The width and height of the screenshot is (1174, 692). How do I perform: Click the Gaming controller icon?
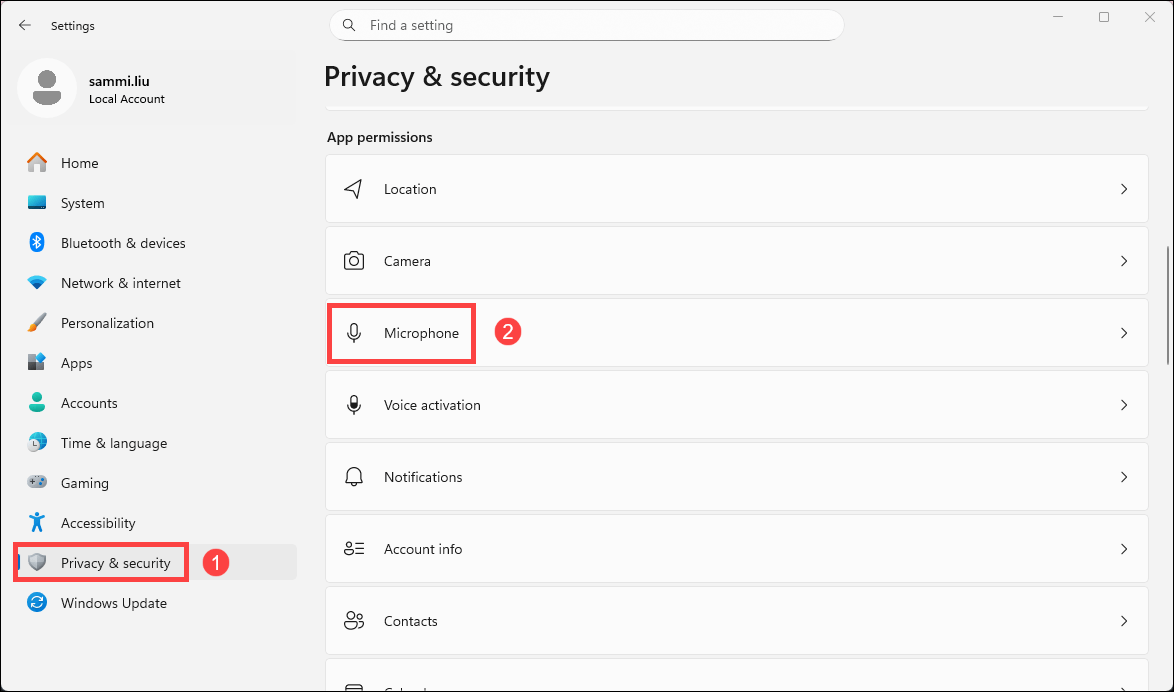(x=37, y=483)
